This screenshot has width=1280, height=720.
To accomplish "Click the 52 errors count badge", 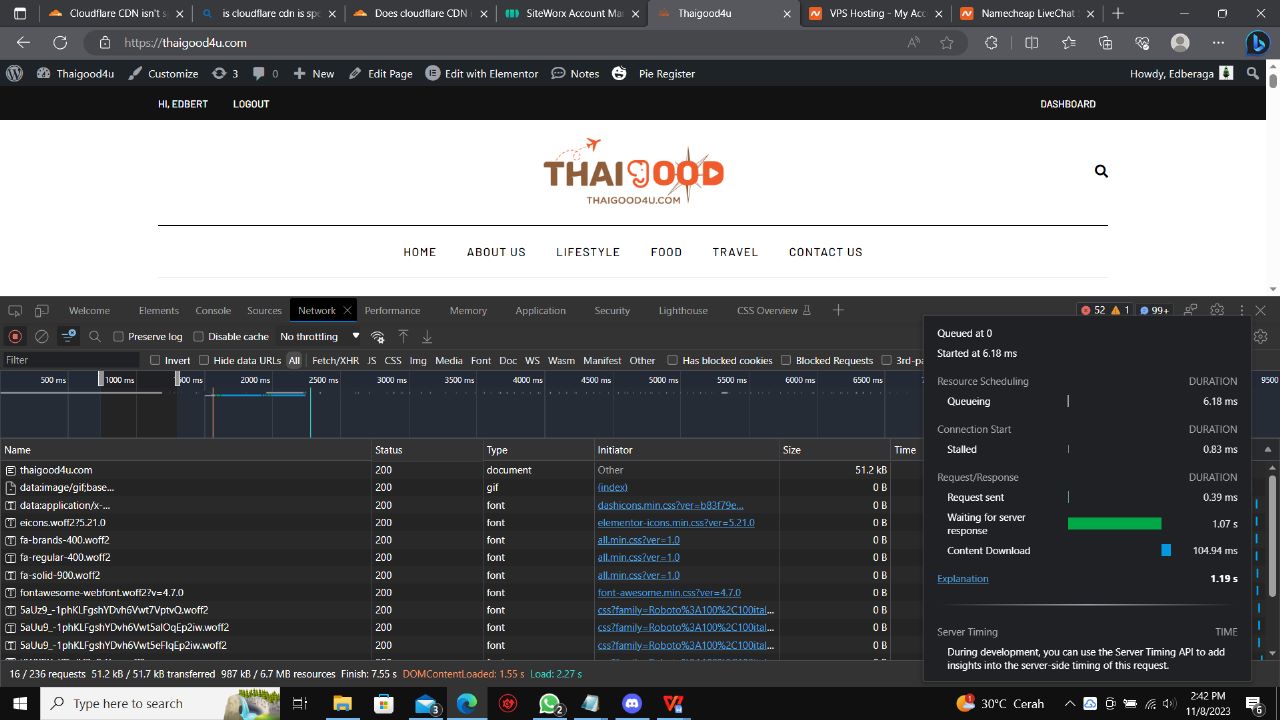I will (x=1092, y=311).
